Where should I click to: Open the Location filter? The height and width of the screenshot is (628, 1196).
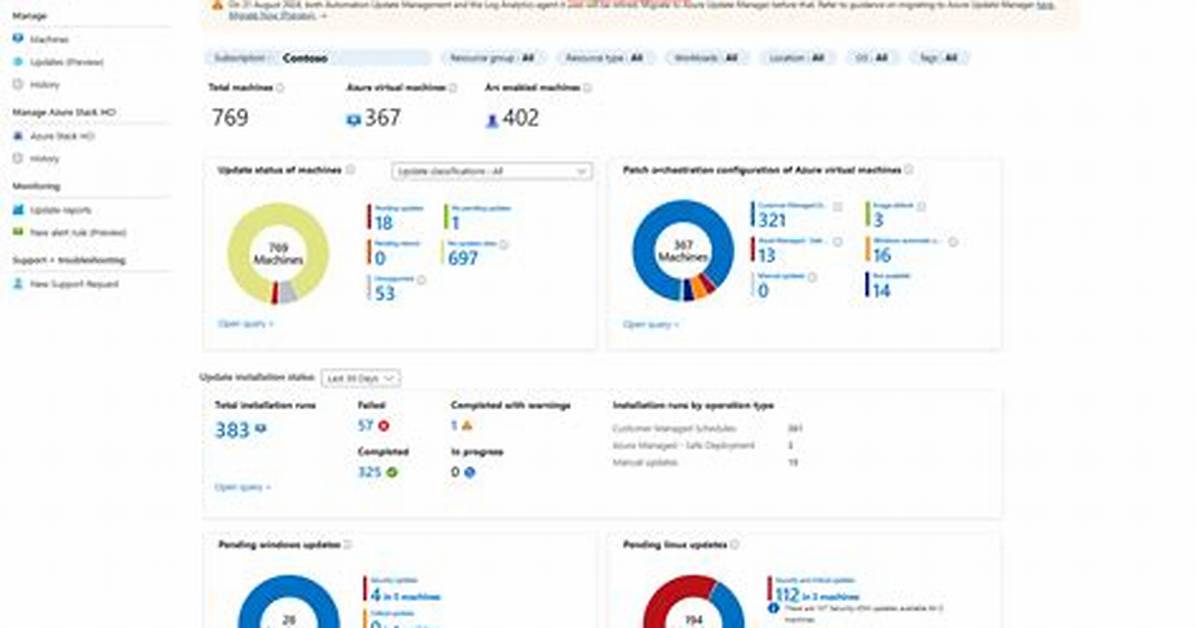[796, 58]
